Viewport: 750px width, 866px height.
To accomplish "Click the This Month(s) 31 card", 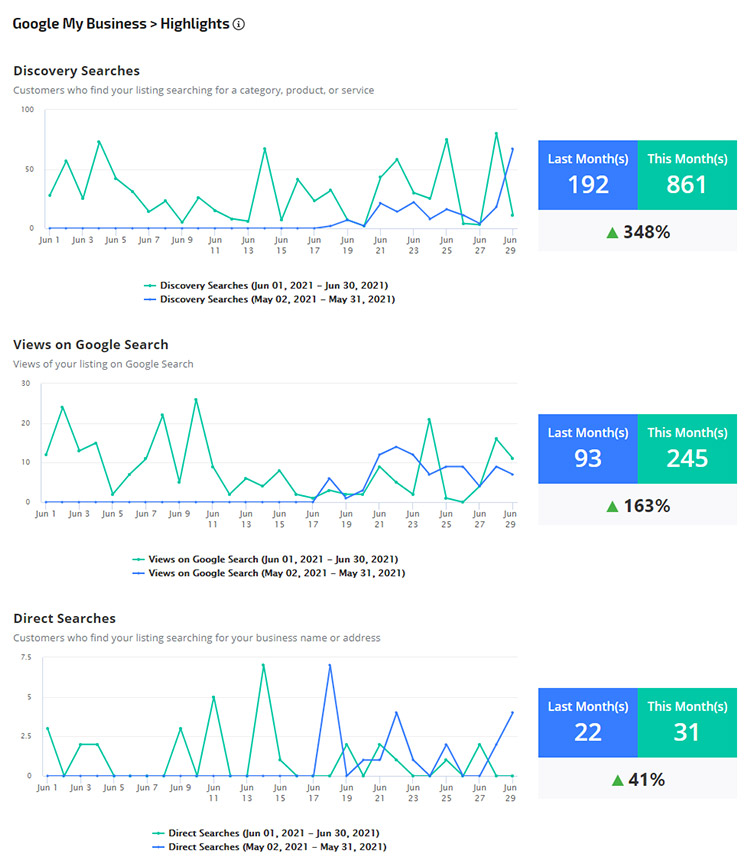I will point(686,723).
